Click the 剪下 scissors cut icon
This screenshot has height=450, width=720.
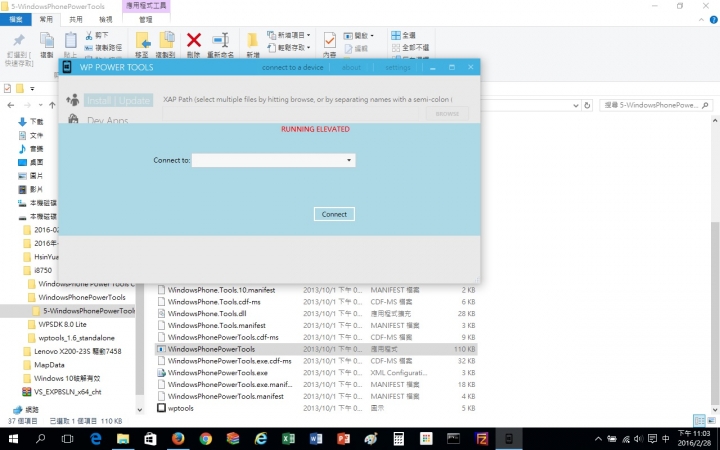(89, 35)
